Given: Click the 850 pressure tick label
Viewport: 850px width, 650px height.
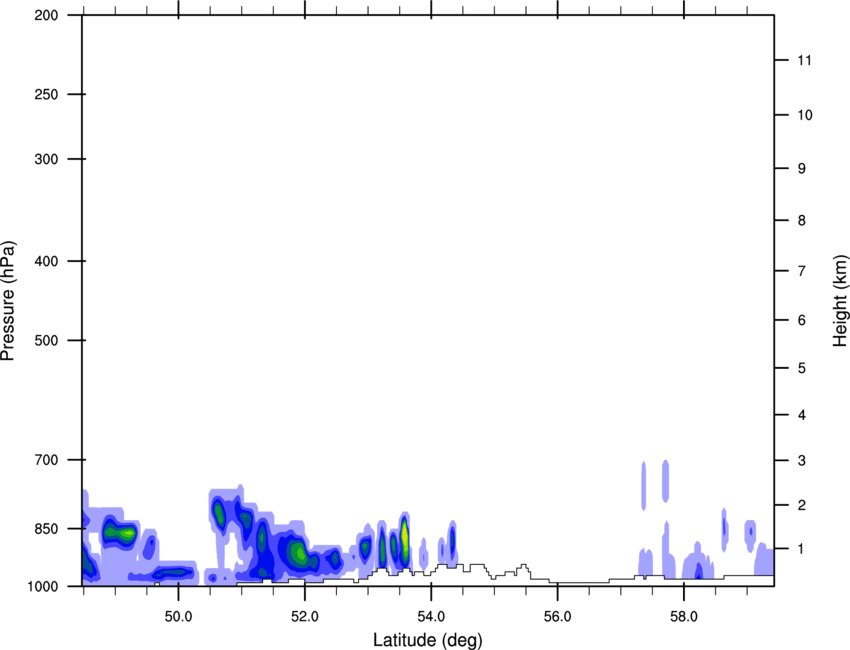Looking at the screenshot, I should [46, 529].
